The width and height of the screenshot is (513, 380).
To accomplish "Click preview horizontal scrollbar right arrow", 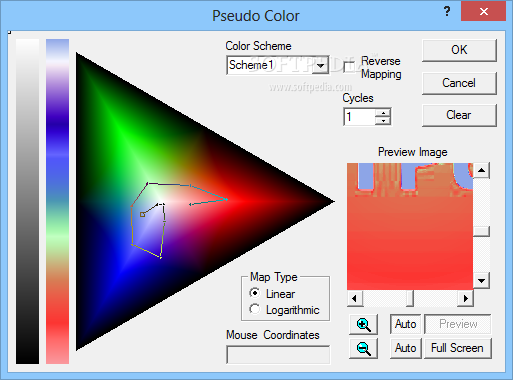I will click(465, 298).
